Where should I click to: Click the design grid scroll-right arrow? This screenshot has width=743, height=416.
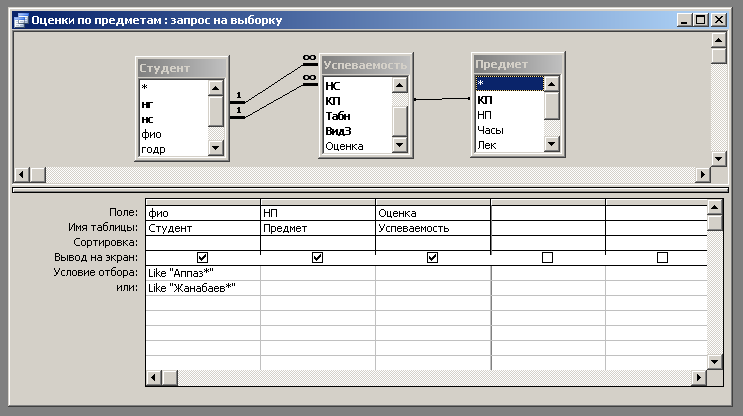698,378
